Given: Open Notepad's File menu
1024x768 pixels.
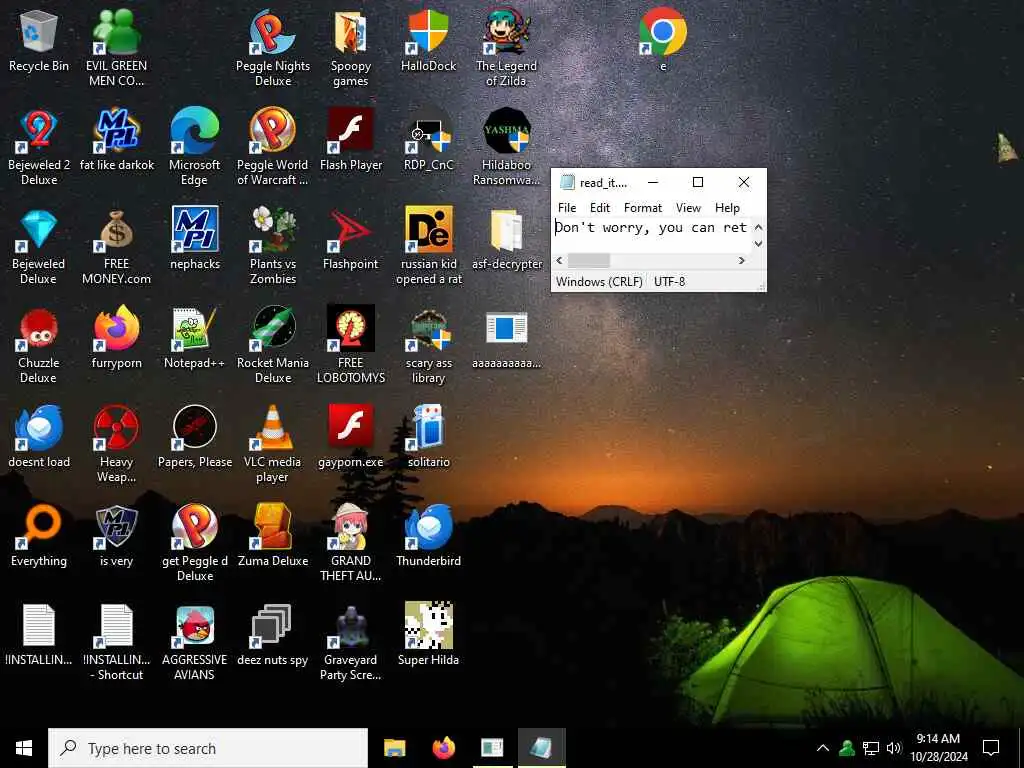Looking at the screenshot, I should point(567,208).
